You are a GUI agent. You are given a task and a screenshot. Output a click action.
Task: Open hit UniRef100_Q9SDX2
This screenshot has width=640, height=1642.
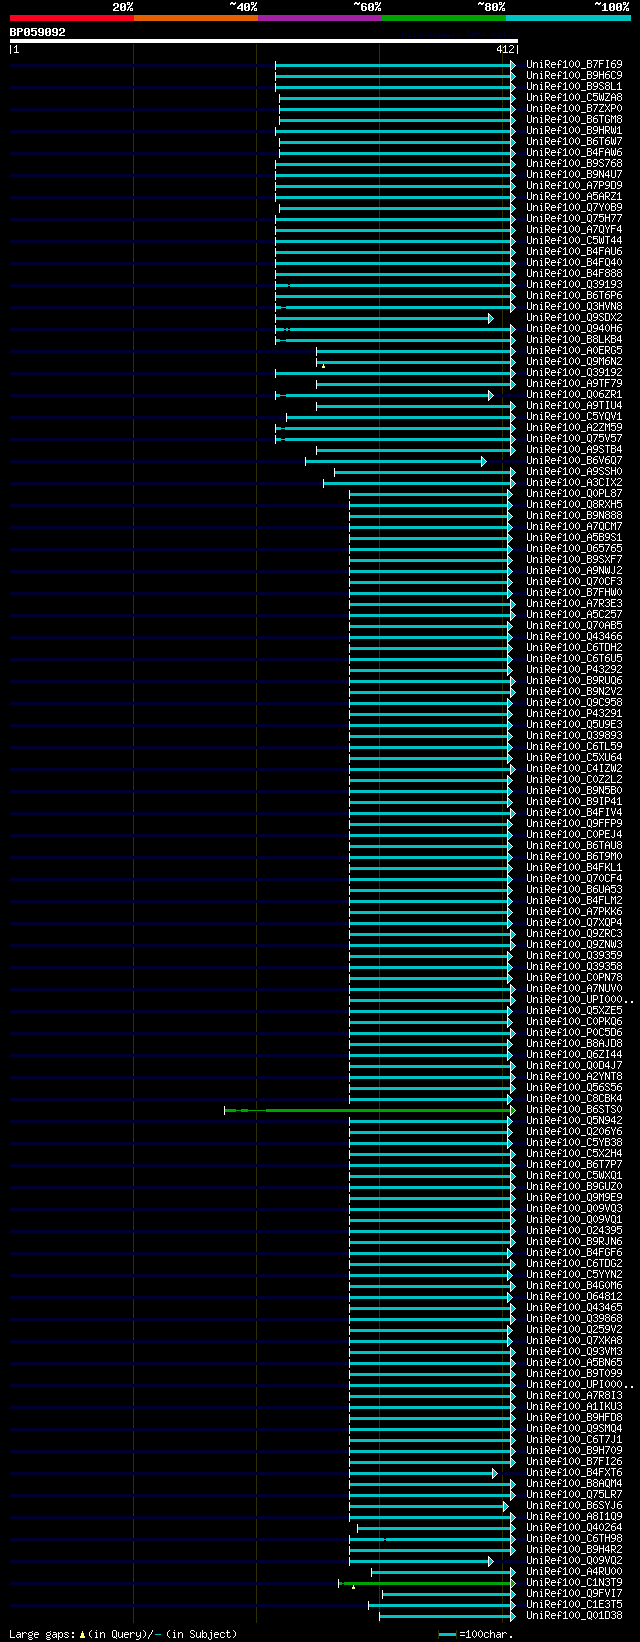(574, 317)
